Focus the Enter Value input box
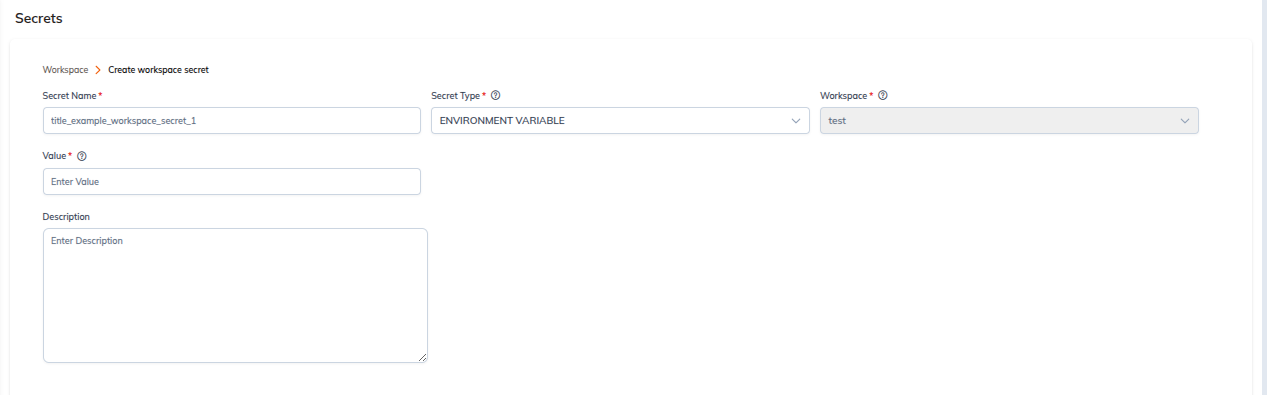 click(x=232, y=181)
